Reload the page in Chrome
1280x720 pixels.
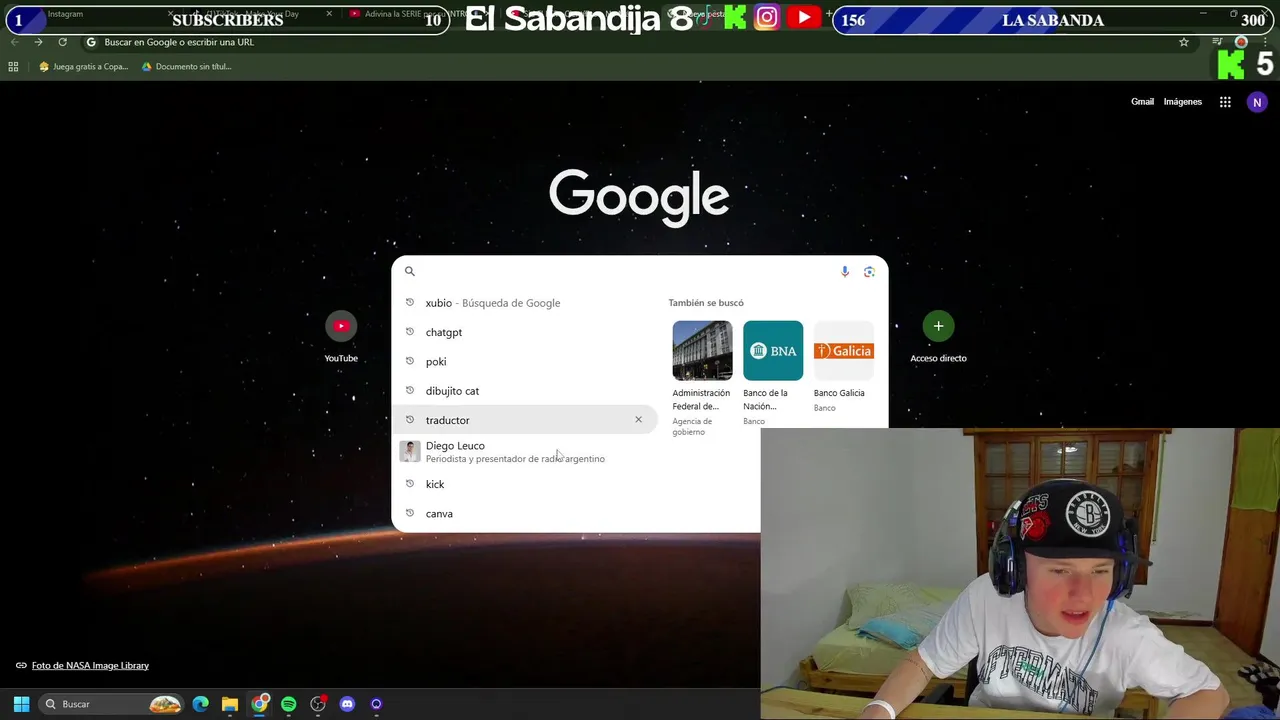coord(62,42)
